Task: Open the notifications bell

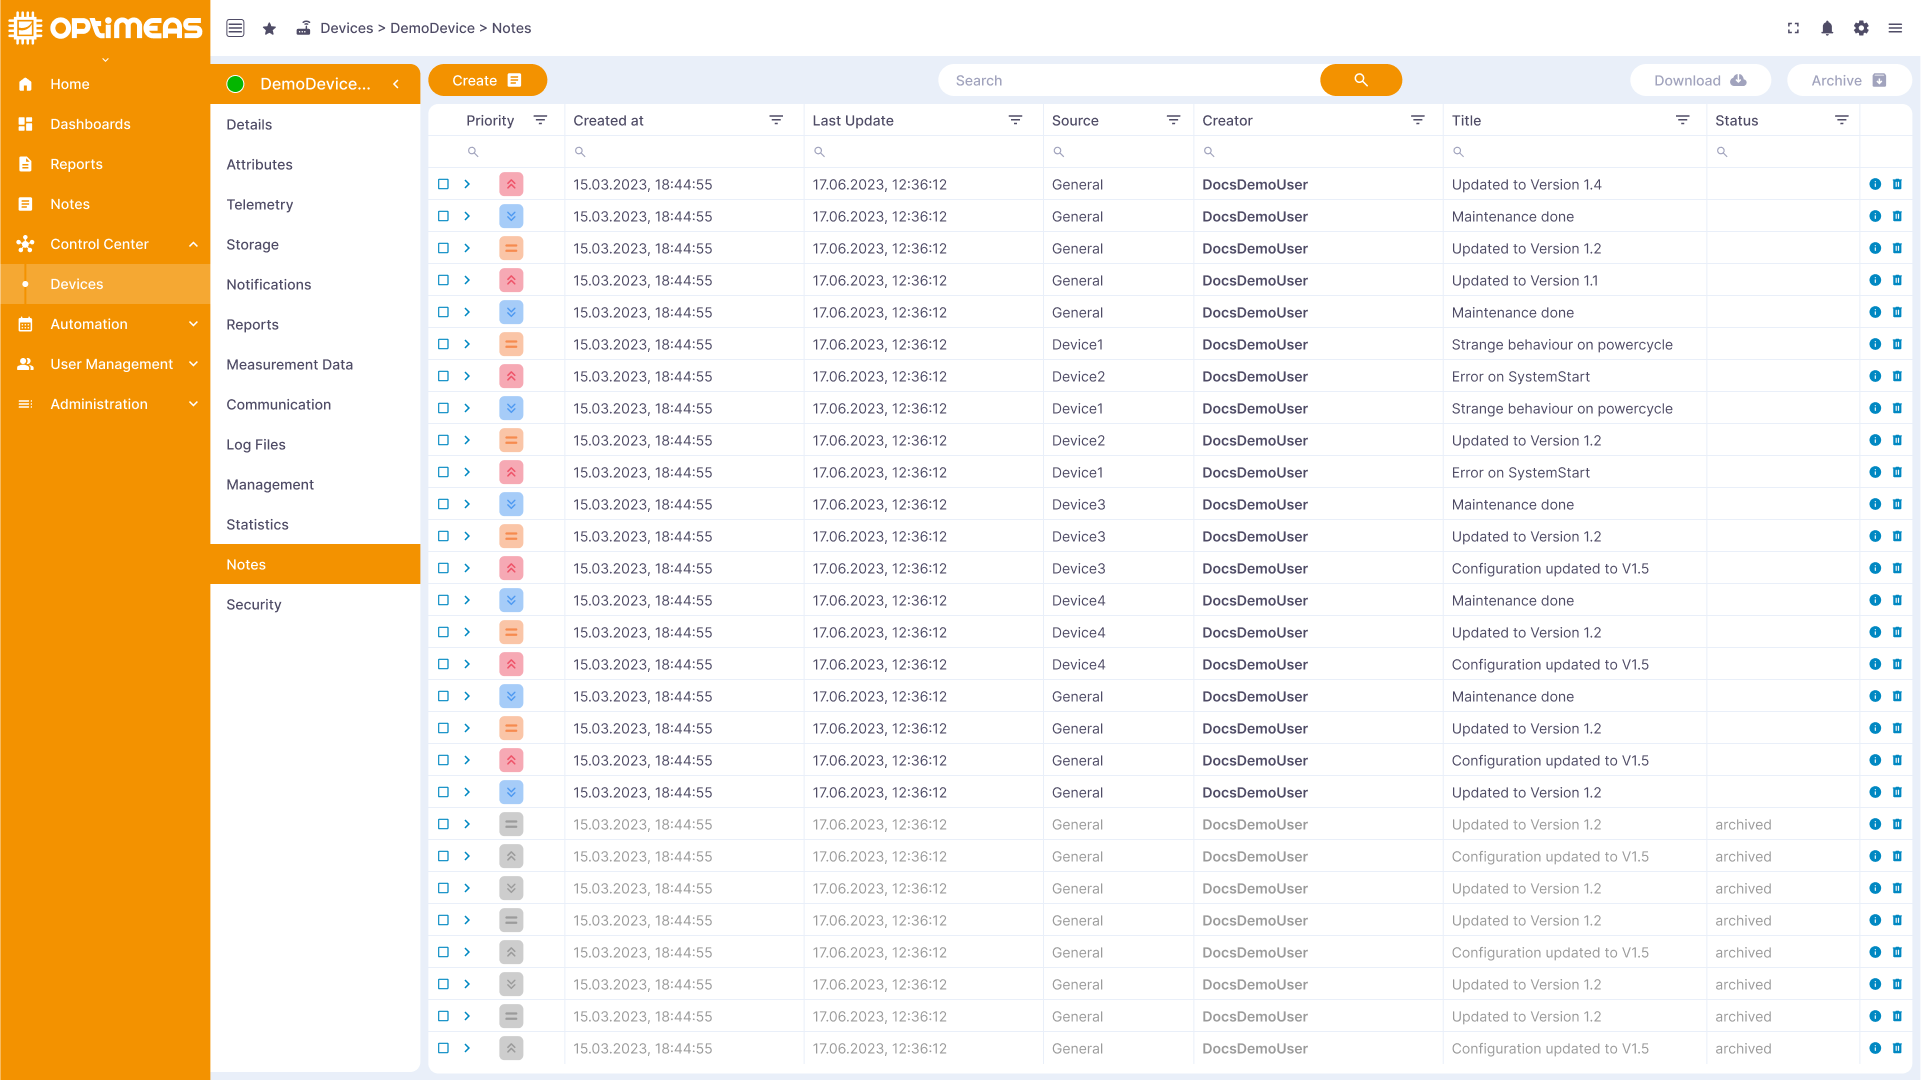Action: [1827, 28]
